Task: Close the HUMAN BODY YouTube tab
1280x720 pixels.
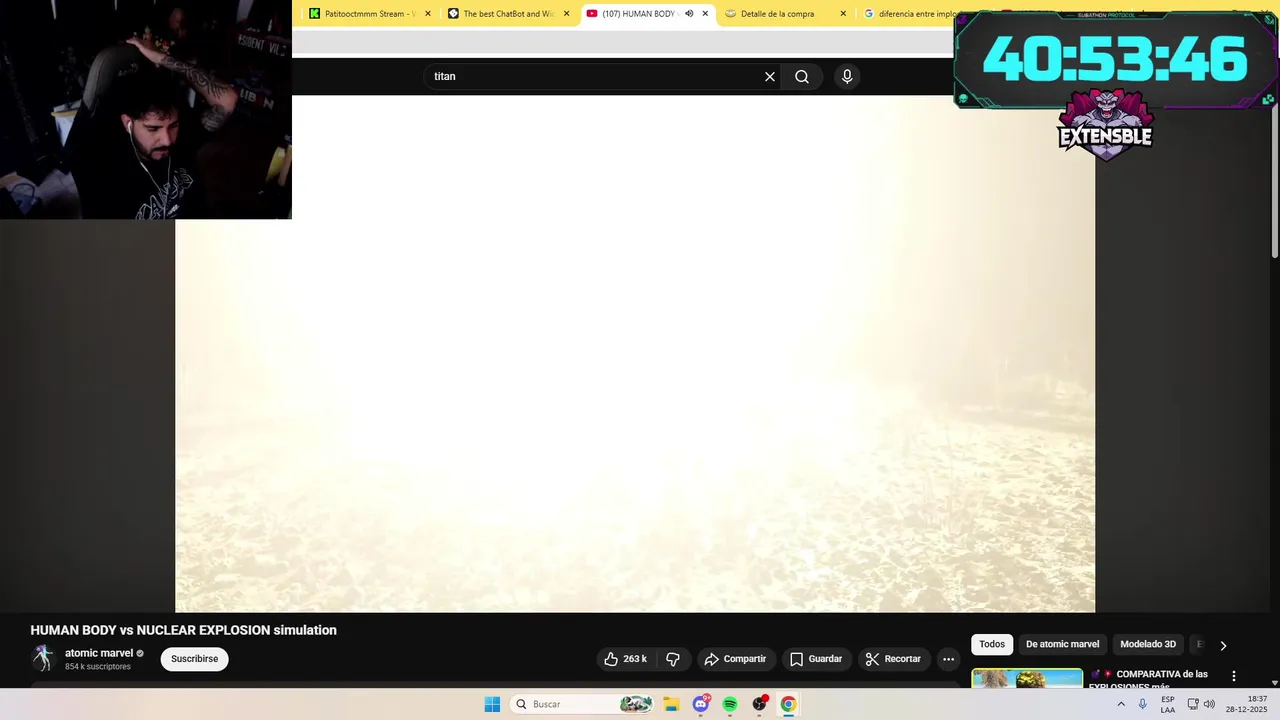Action: pos(705,14)
